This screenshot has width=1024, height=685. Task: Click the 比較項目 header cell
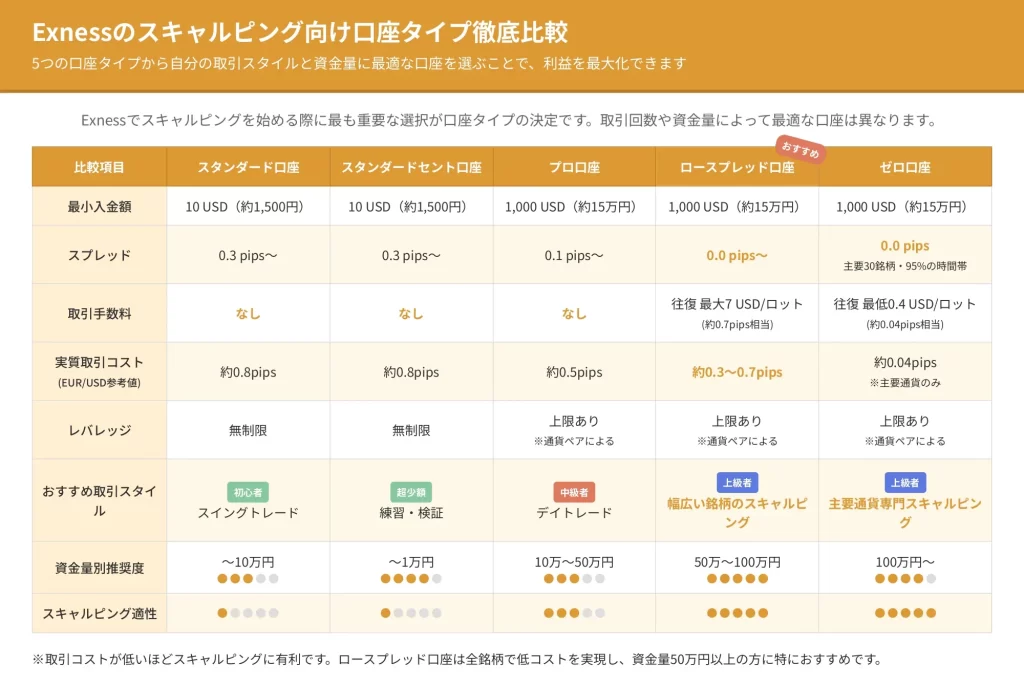[x=99, y=167]
